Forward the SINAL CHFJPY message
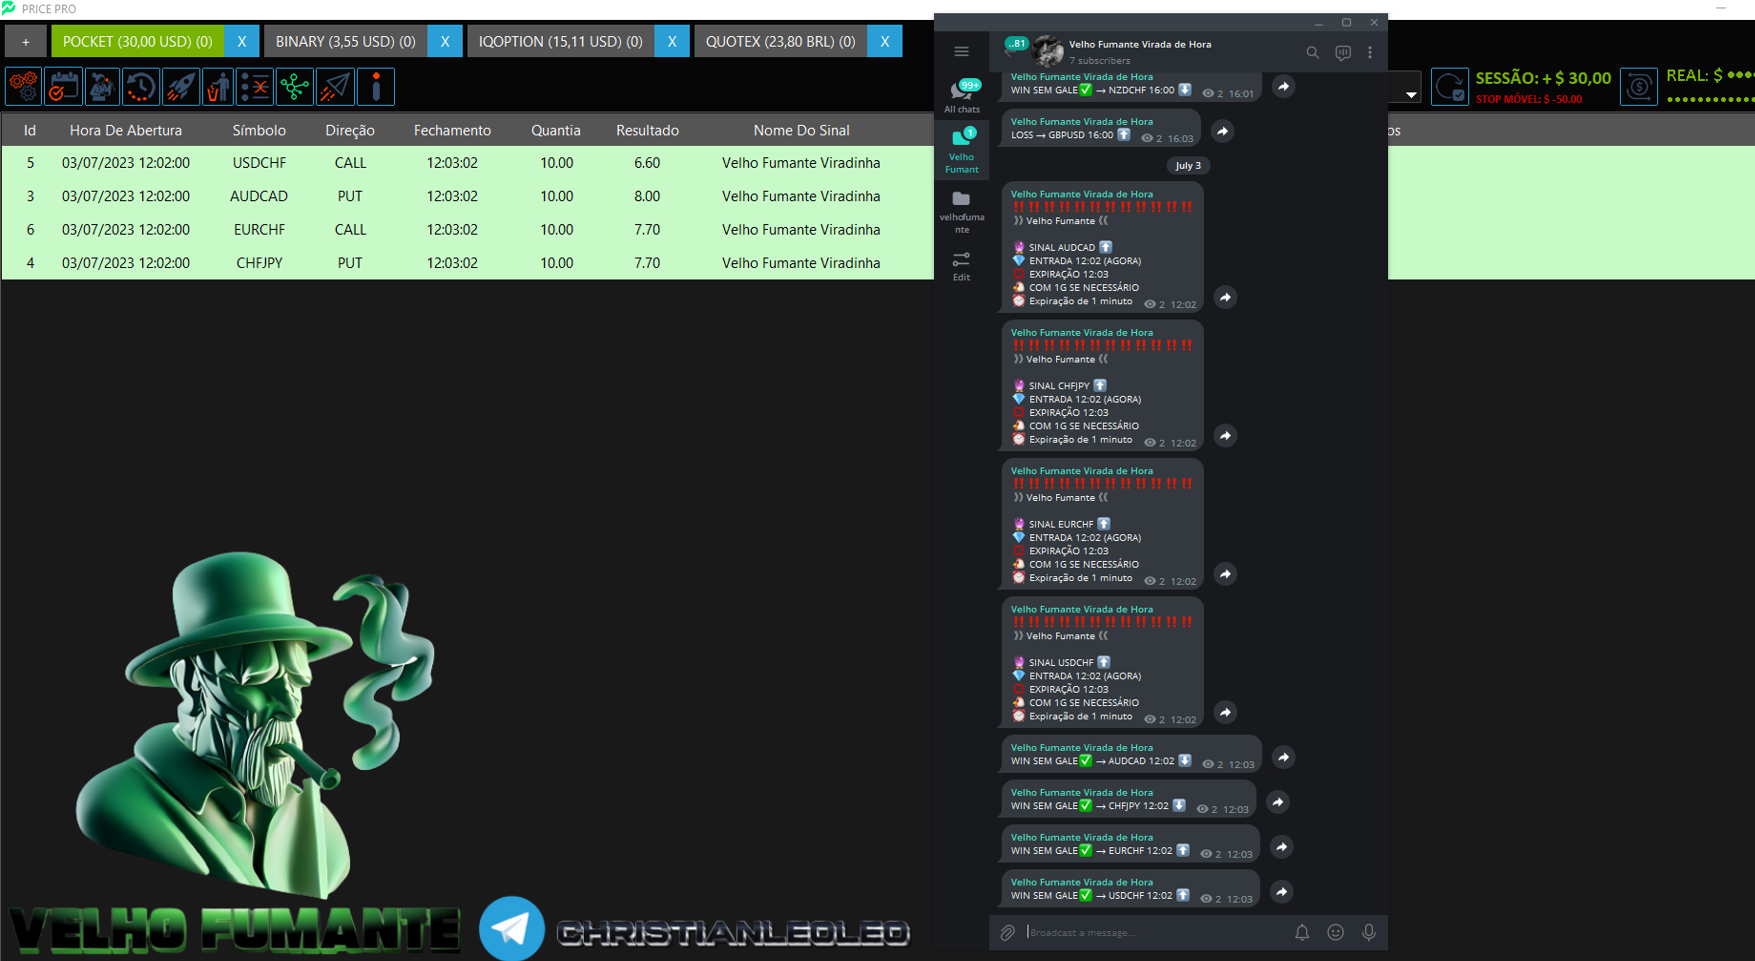Viewport: 1755px width, 961px height. (1225, 436)
